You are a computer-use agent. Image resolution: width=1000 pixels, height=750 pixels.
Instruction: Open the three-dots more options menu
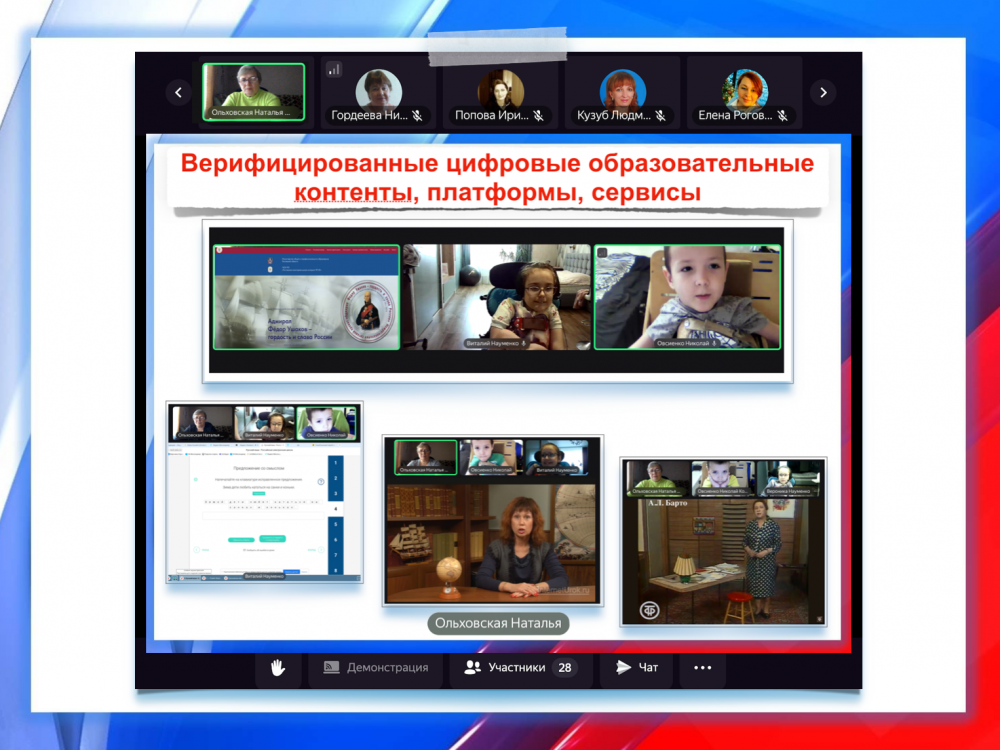tap(702, 668)
